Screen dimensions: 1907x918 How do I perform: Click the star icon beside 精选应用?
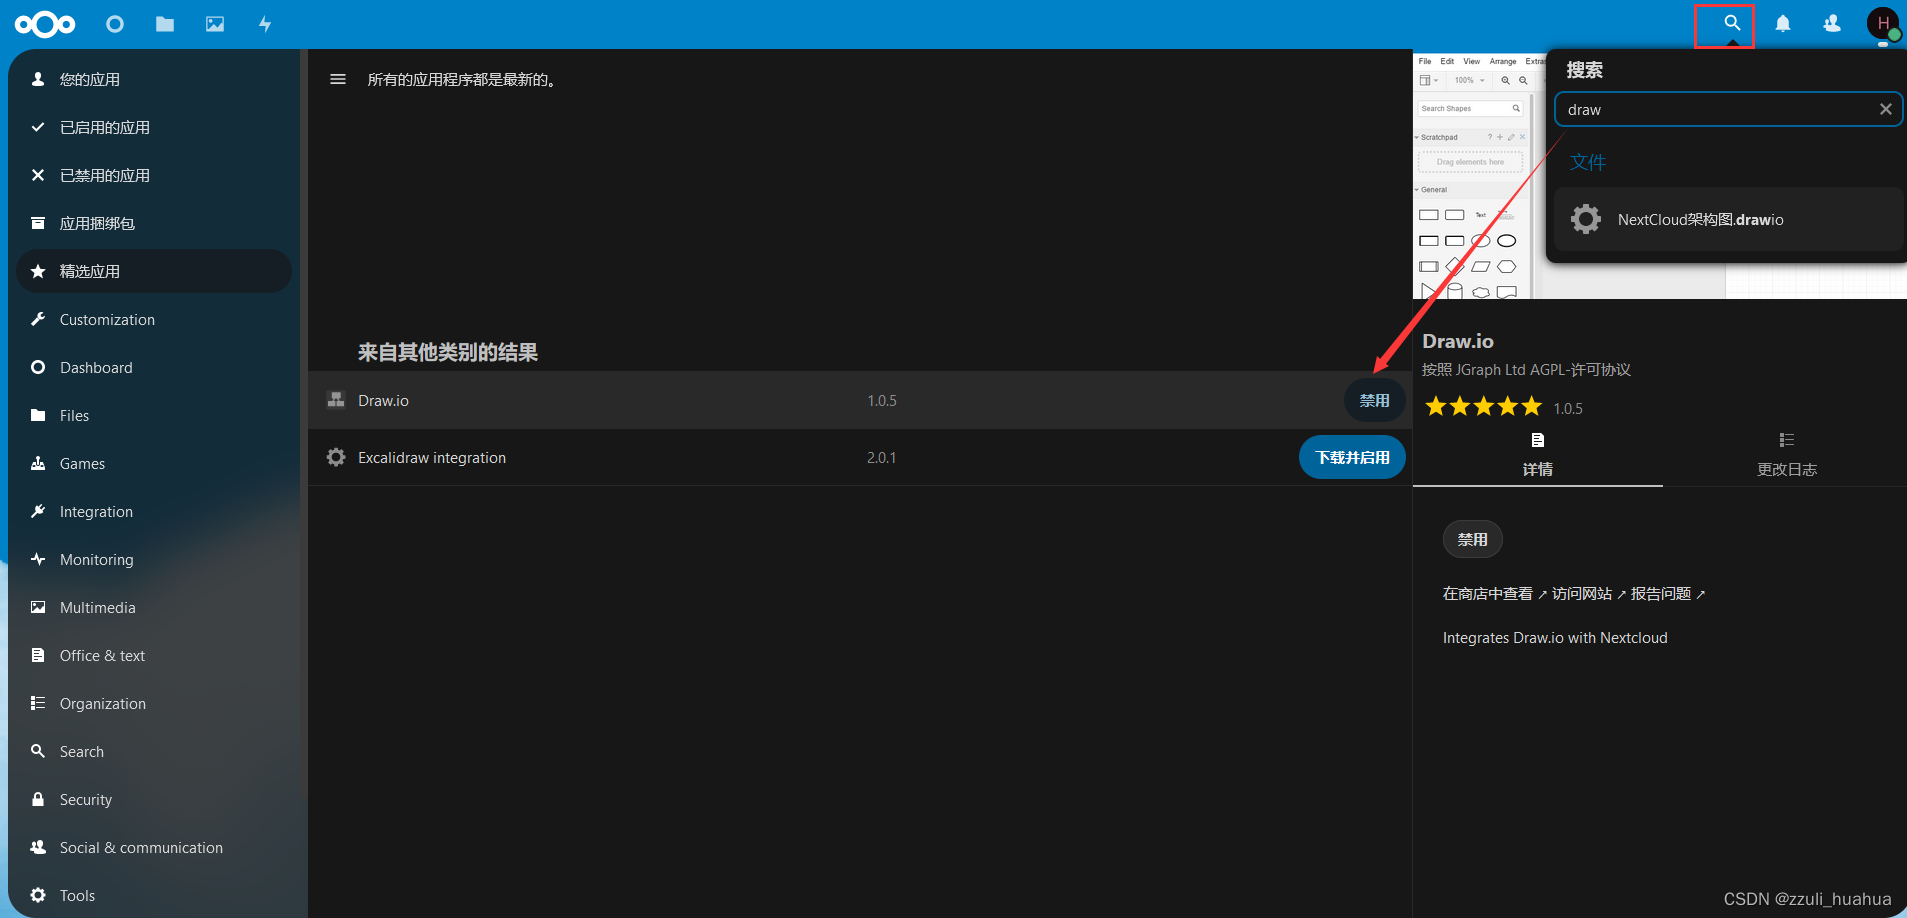pos(38,271)
